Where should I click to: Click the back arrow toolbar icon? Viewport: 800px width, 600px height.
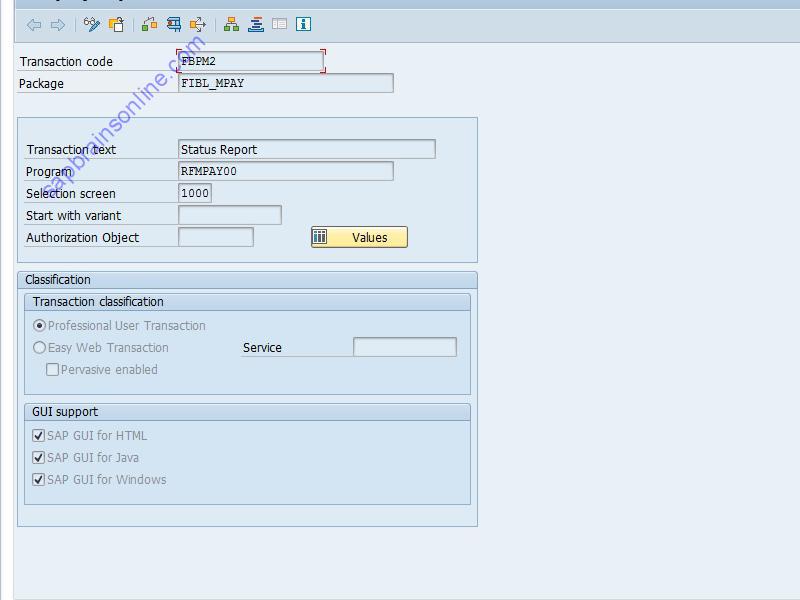(34, 24)
